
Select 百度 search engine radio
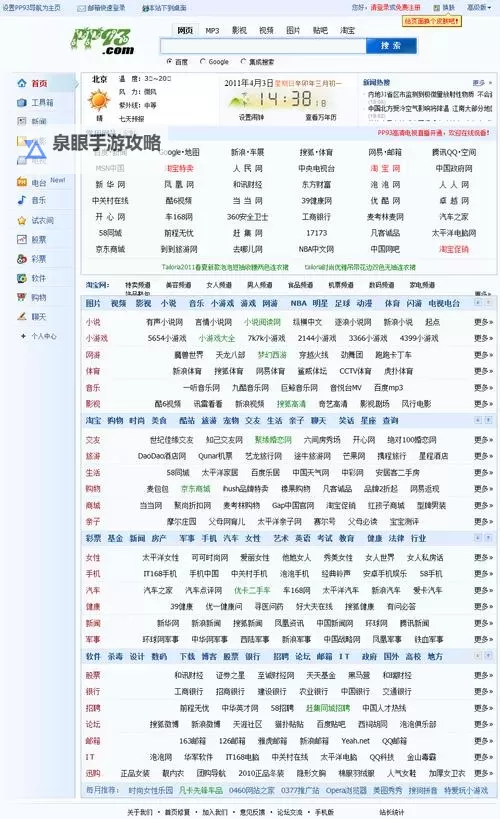coord(169,61)
